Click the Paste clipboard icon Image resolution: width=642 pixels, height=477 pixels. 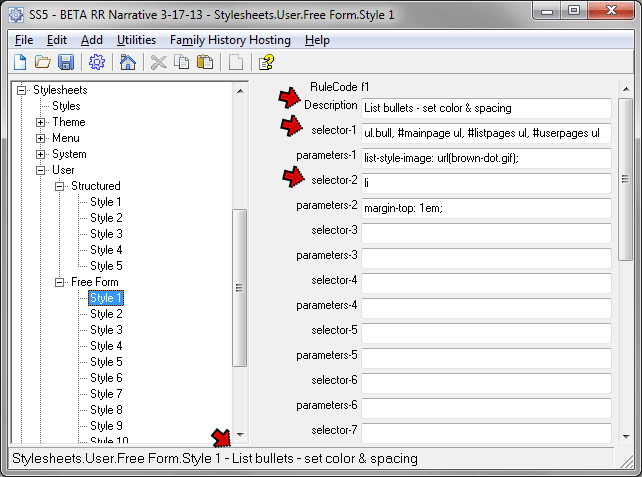coord(205,63)
